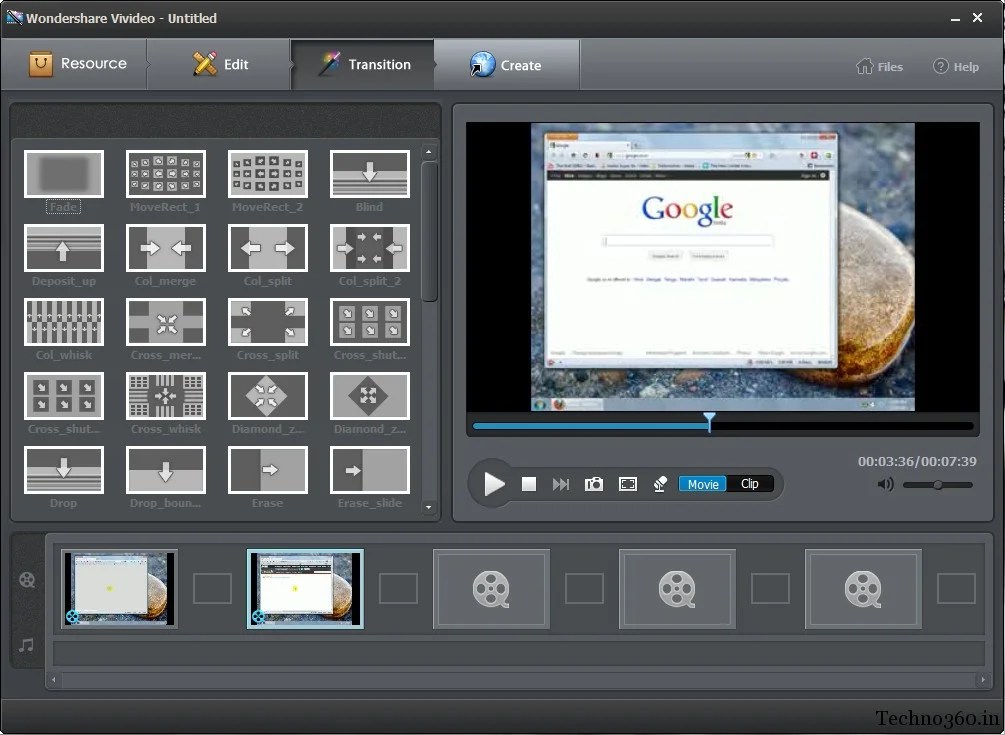
Task: Minimize the Wondershare Vivideo window
Action: 955,19
